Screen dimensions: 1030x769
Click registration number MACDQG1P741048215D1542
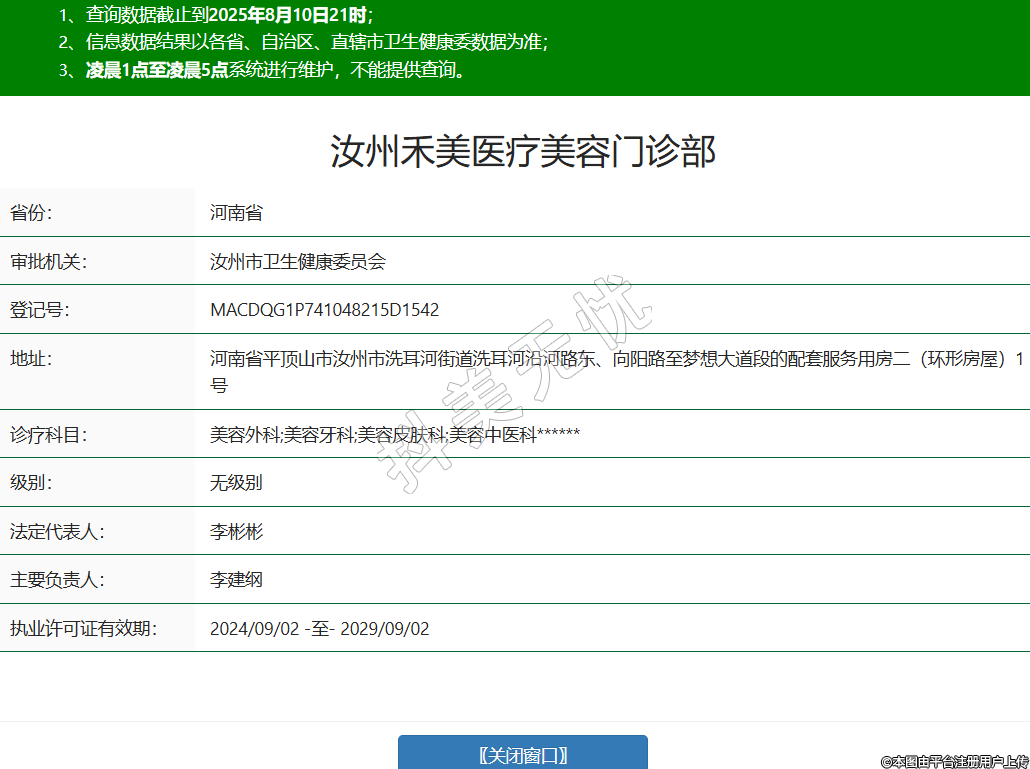[324, 310]
